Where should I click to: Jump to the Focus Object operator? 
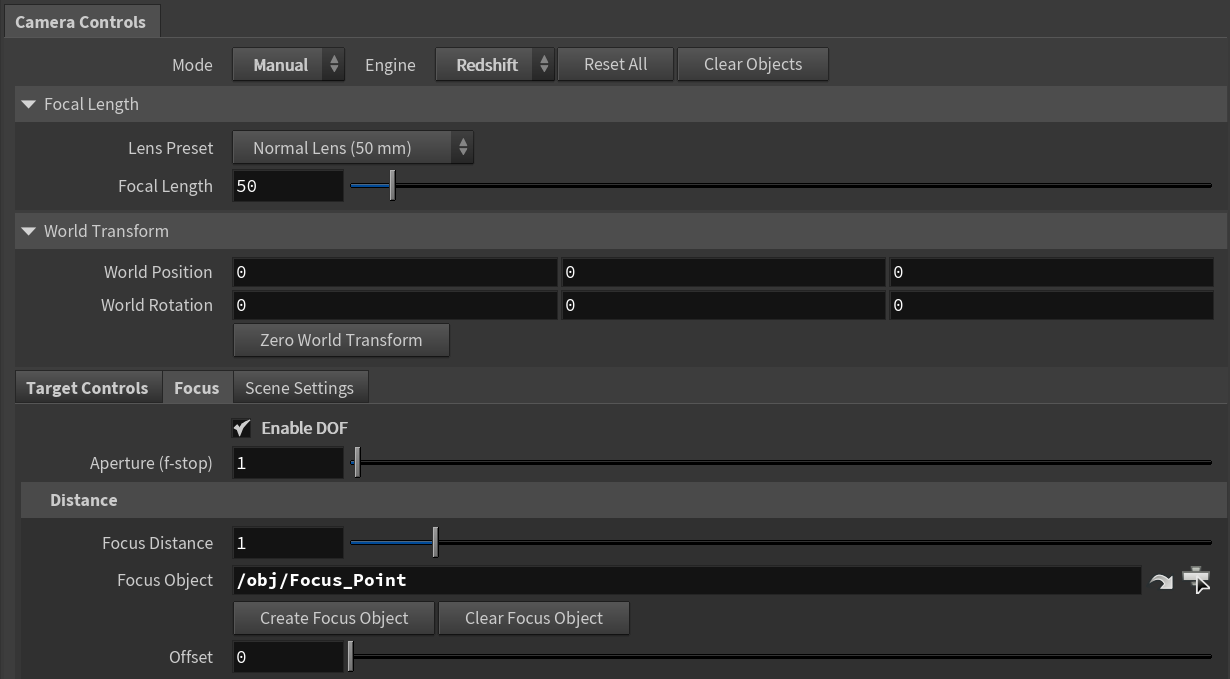(1161, 581)
